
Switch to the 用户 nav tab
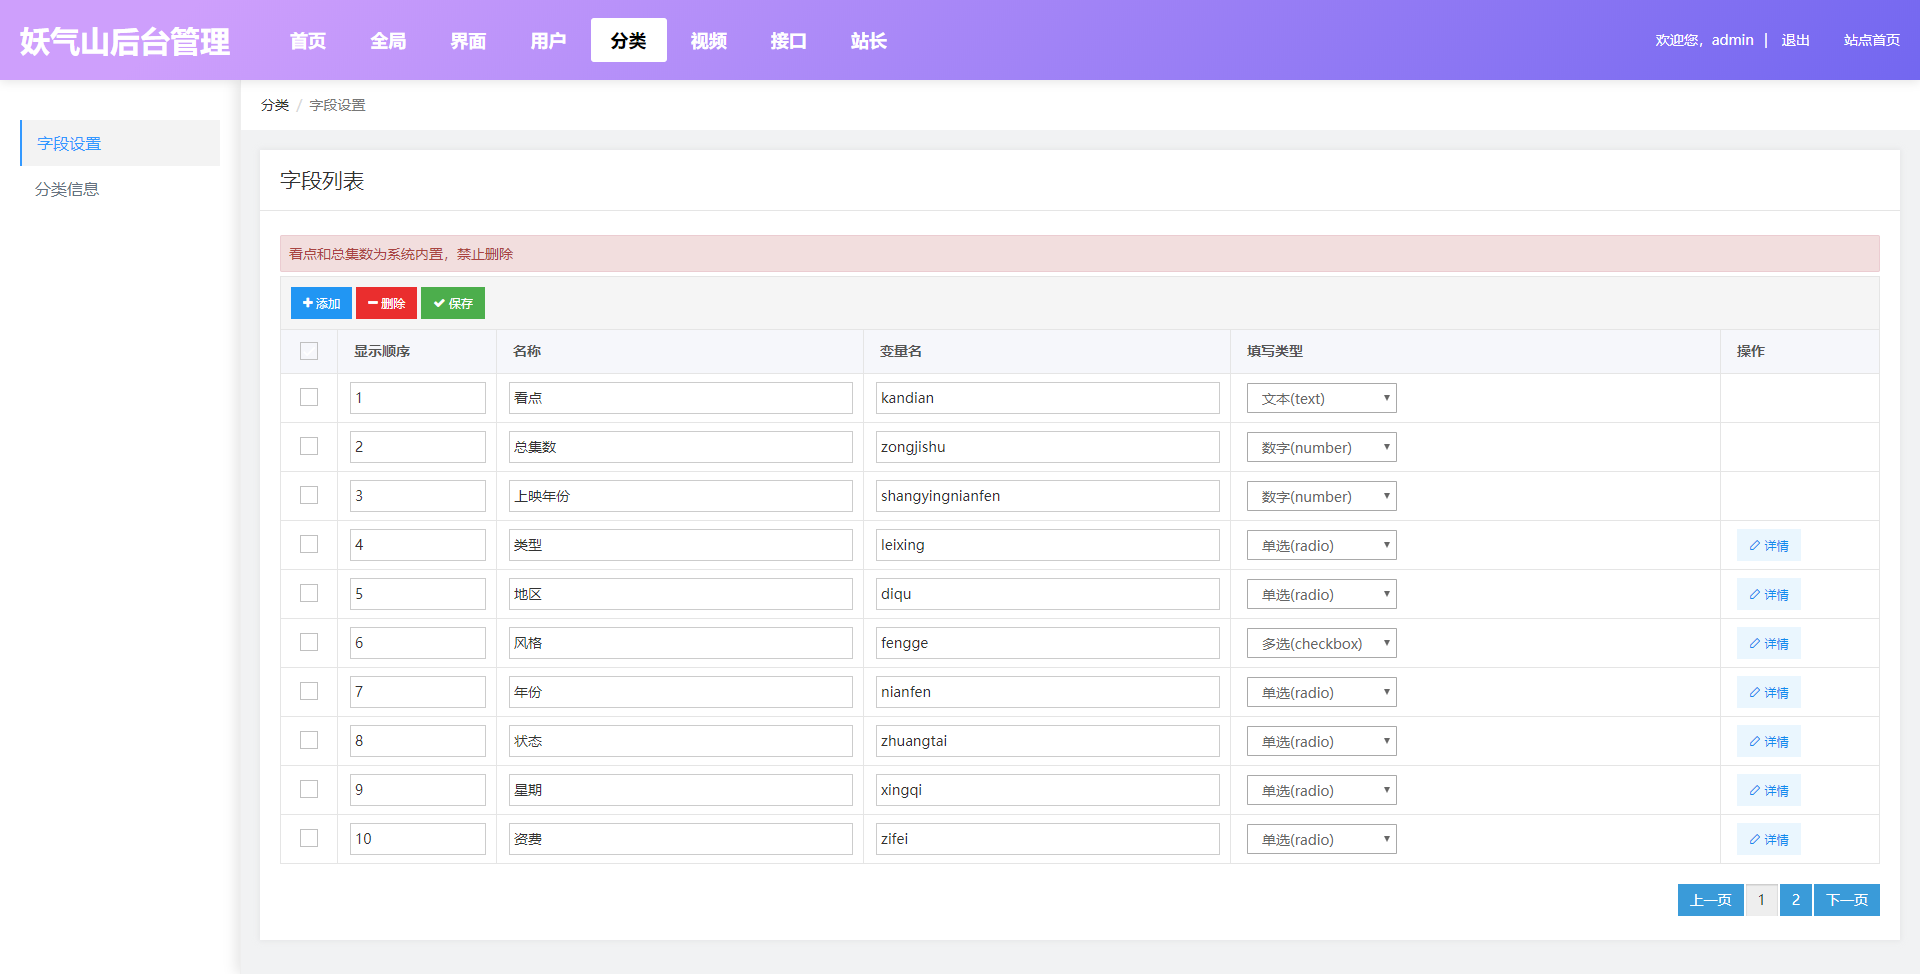(548, 40)
